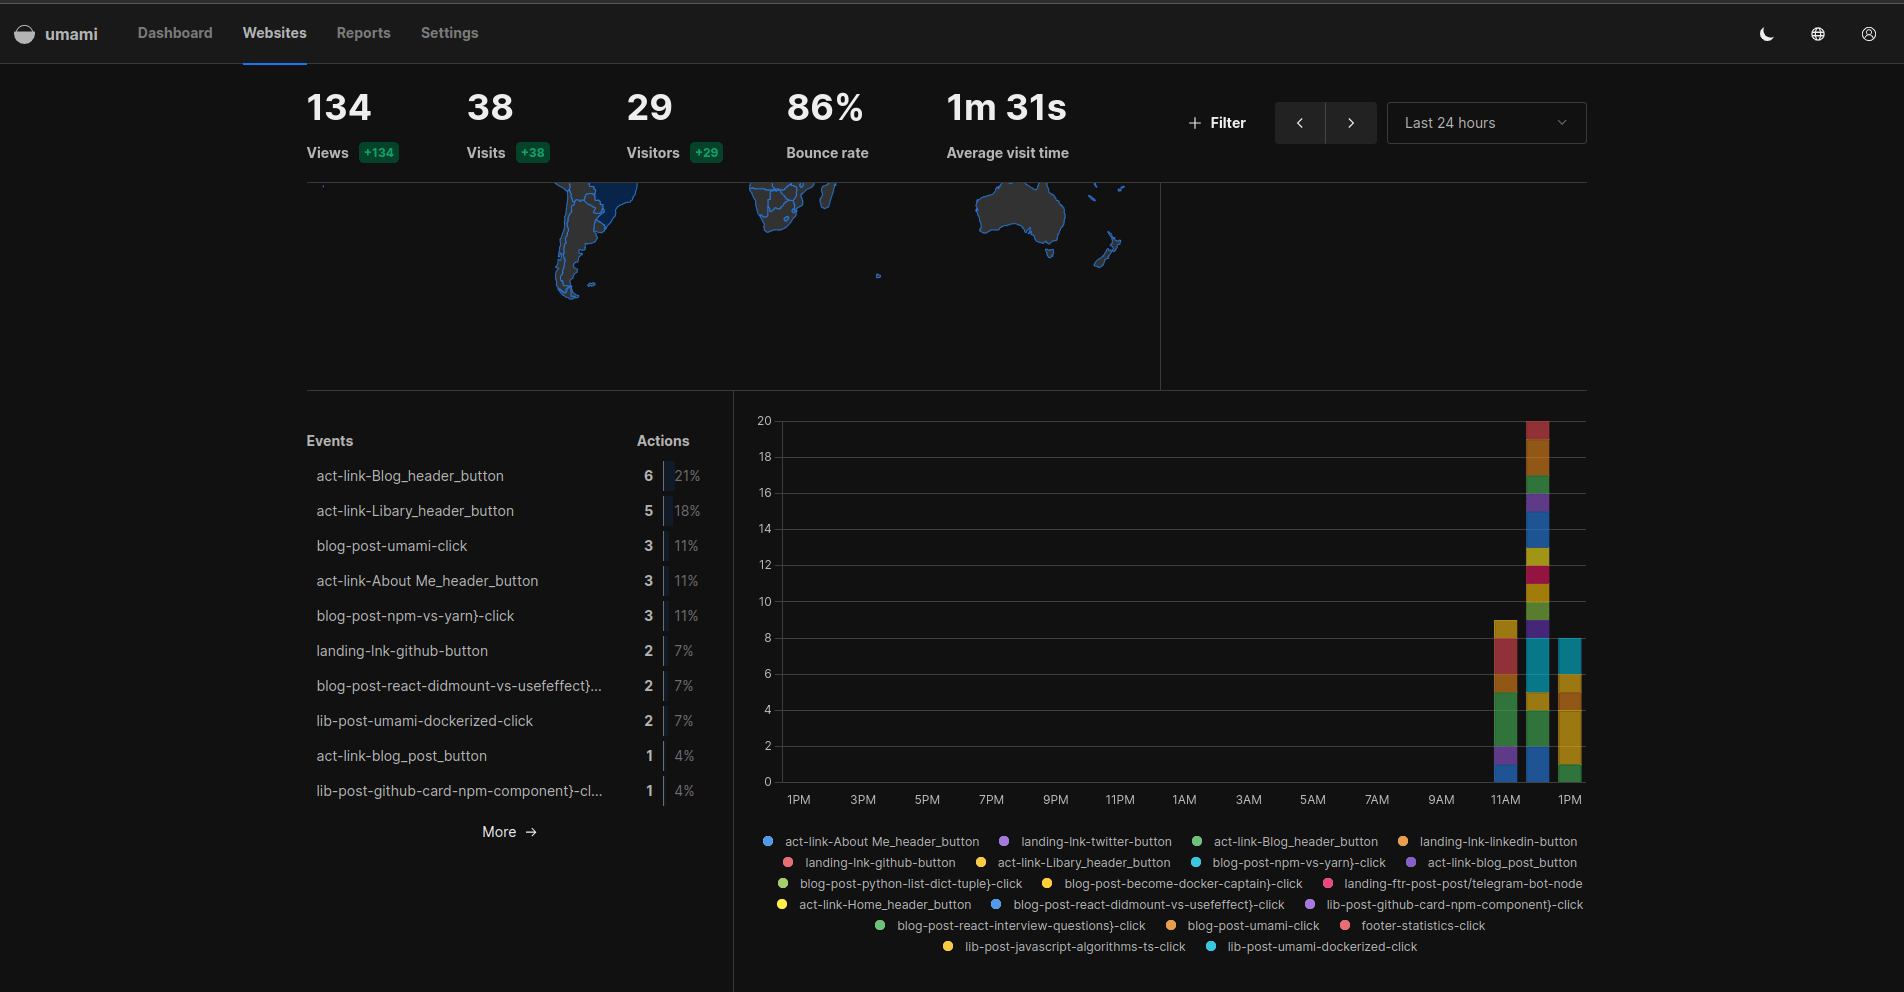This screenshot has height=992, width=1904.
Task: Open the user profile icon
Action: point(1869,34)
